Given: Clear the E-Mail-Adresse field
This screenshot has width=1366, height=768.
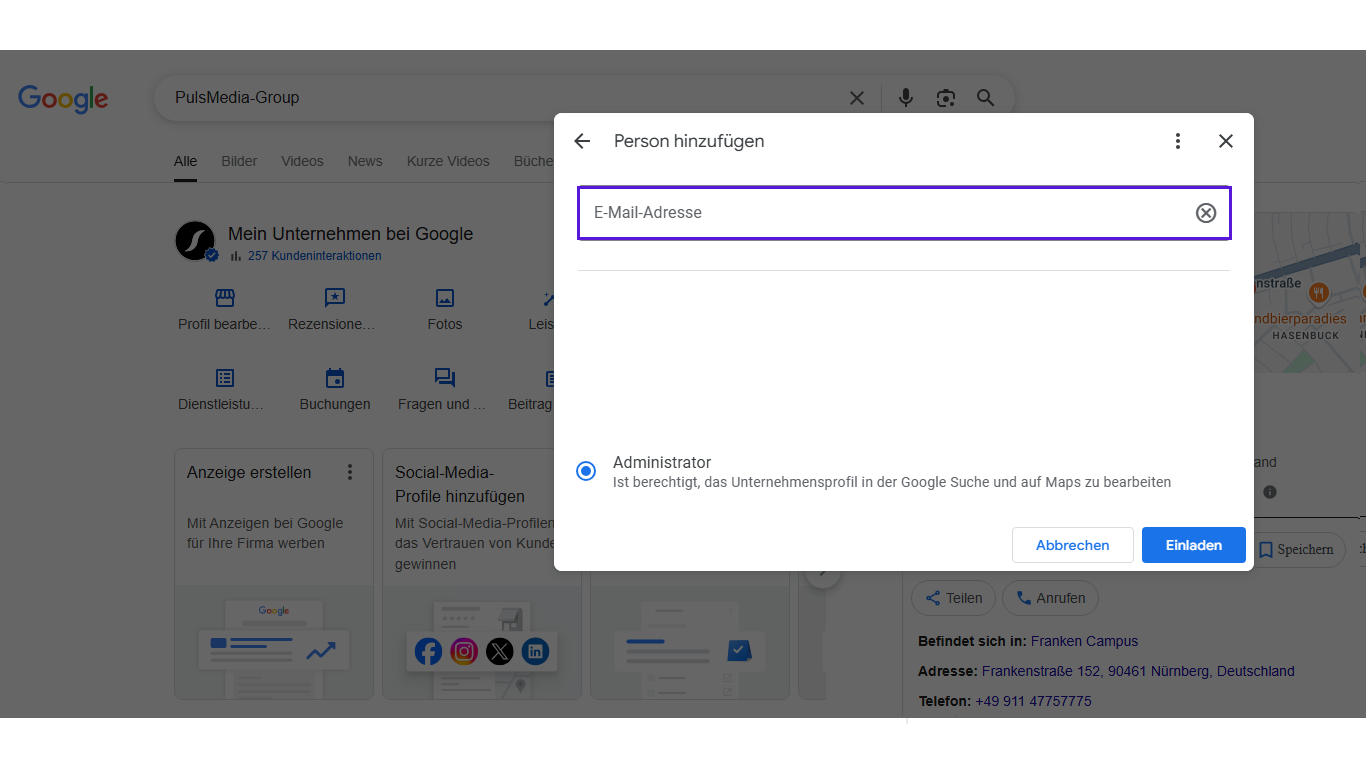Looking at the screenshot, I should coord(1206,212).
